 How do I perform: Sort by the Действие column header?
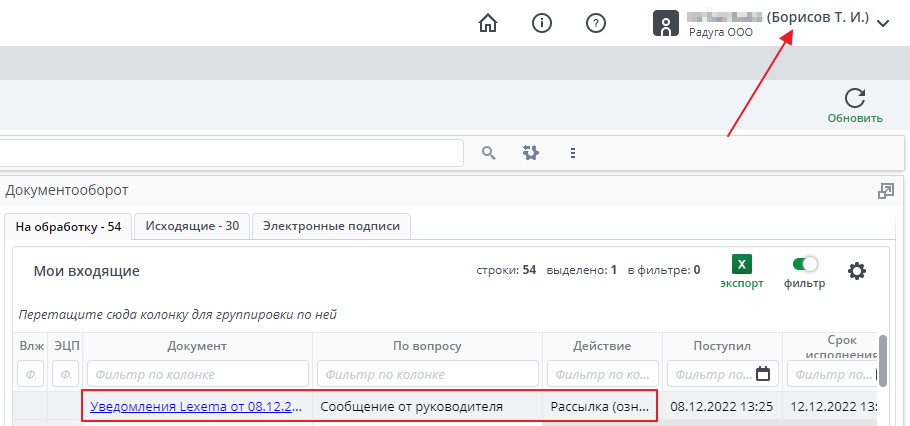point(602,346)
